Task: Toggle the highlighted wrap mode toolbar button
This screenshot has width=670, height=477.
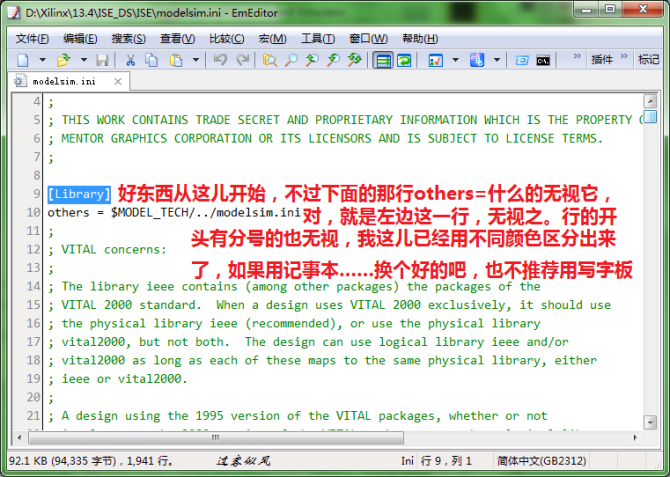Action: click(383, 60)
